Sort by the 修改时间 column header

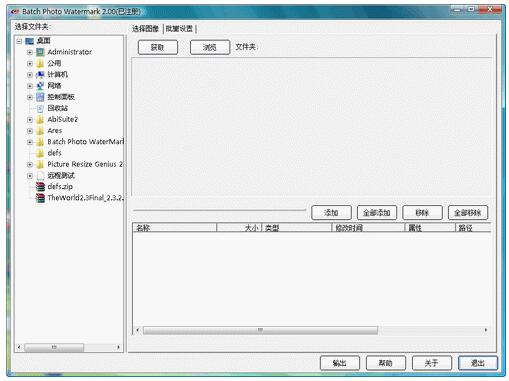point(368,228)
